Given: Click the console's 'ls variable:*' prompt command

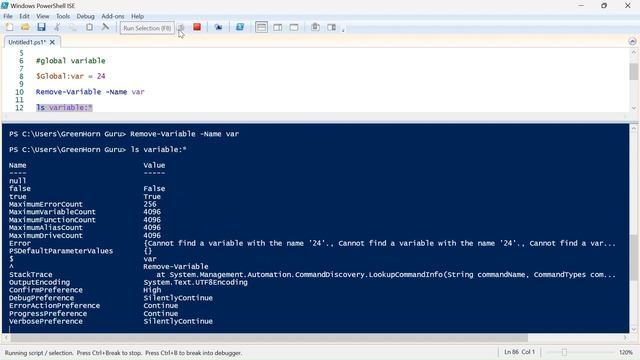Looking at the screenshot, I should [x=158, y=150].
